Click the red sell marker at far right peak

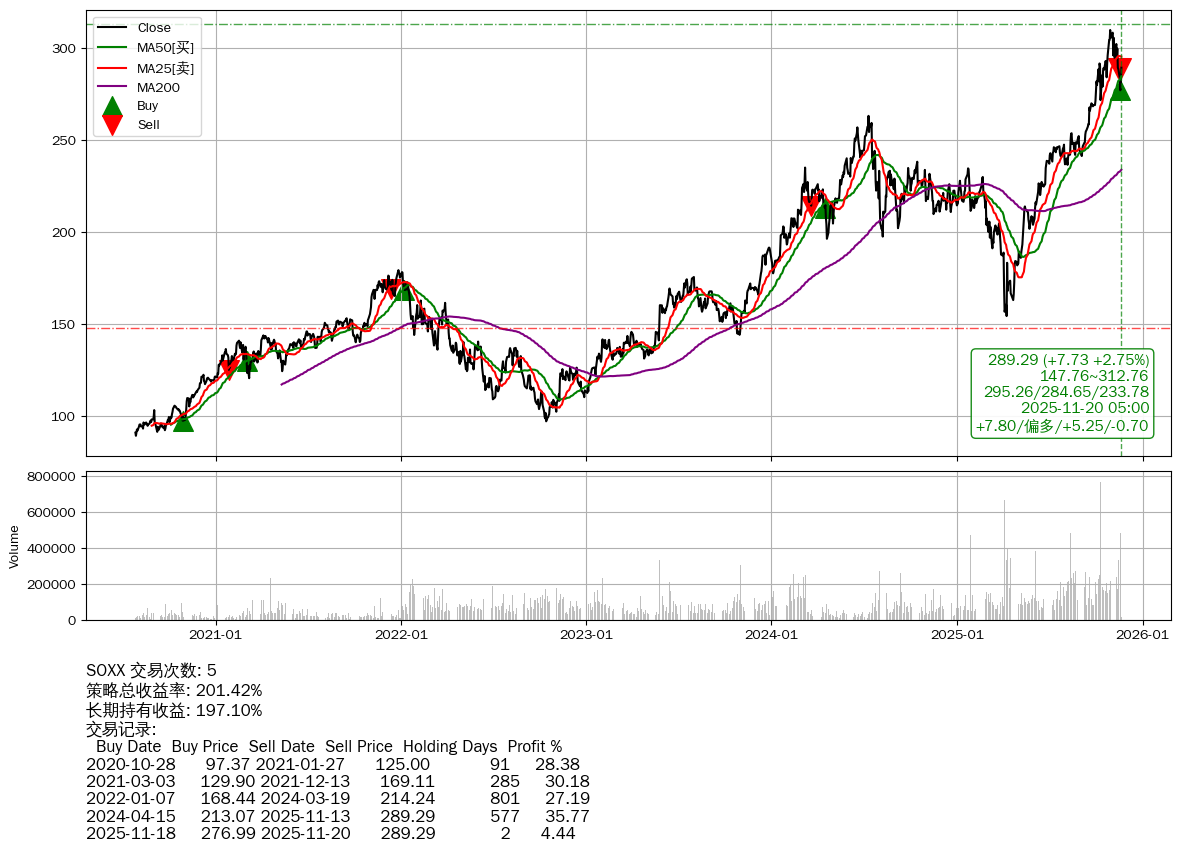point(1120,68)
